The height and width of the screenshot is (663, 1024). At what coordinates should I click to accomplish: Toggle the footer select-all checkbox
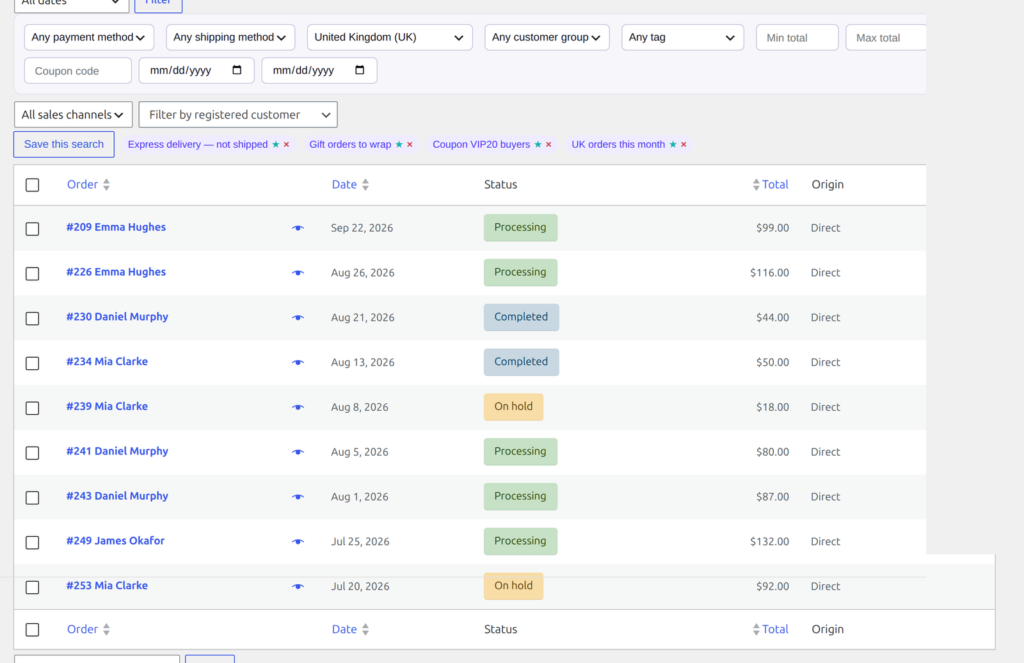coord(32,630)
